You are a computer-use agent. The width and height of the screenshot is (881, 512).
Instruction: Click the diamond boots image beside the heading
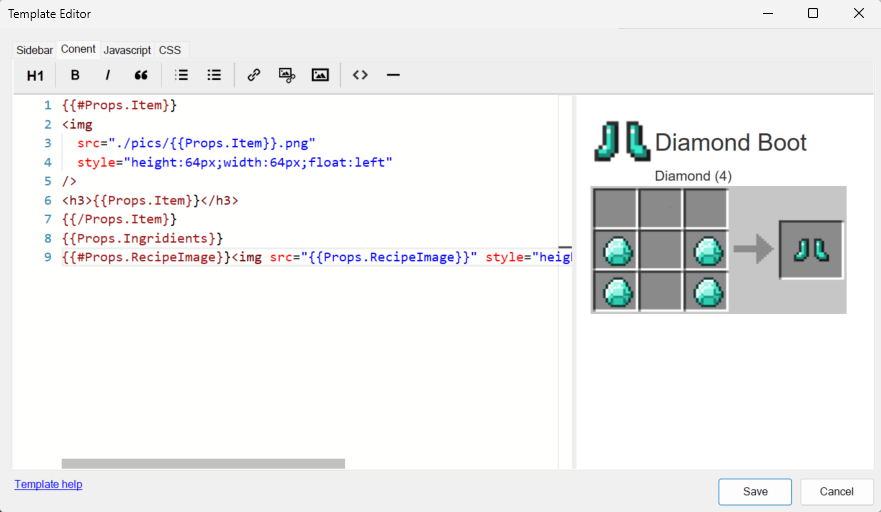tap(622, 141)
